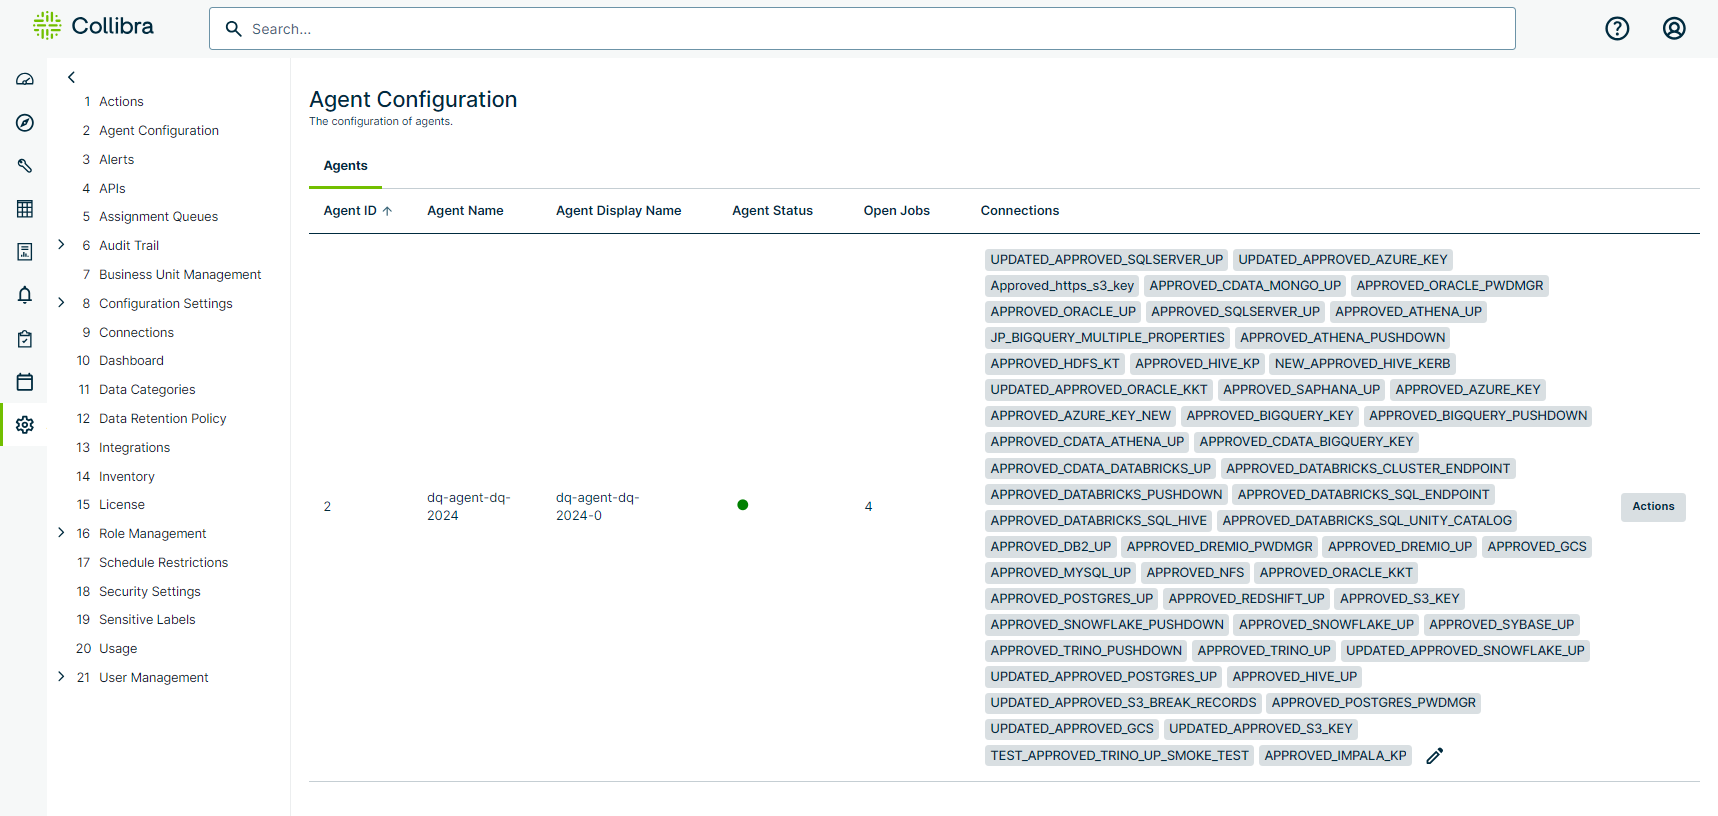Expand Configuration Settings submenu arrow

click(x=61, y=303)
